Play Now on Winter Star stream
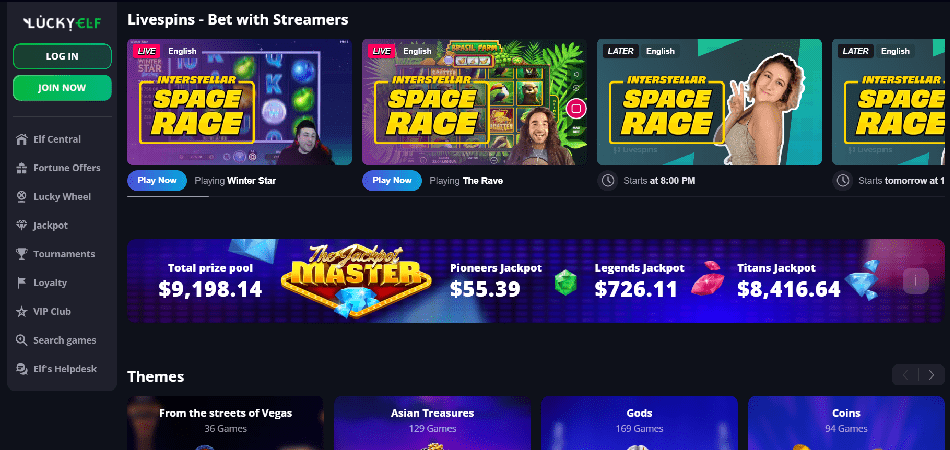The image size is (950, 450). [x=157, y=180]
